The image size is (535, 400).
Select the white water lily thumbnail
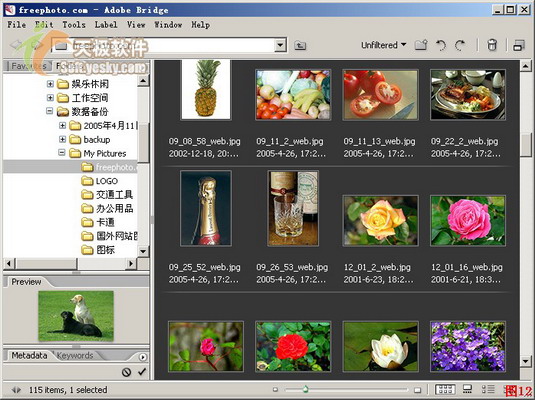coord(380,346)
